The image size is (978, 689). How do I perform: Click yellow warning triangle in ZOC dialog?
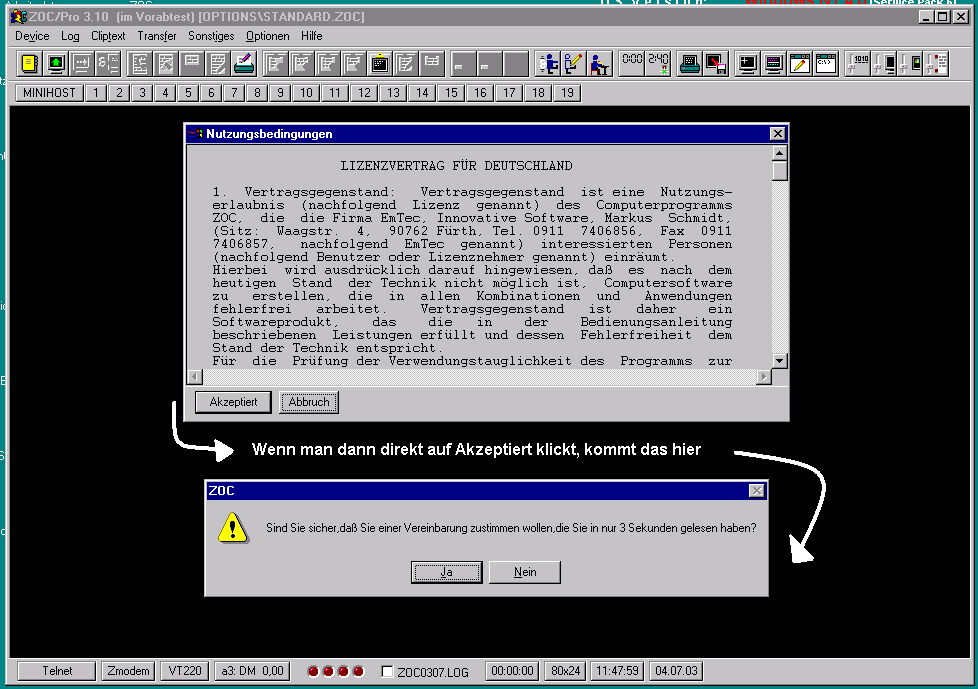tap(233, 528)
